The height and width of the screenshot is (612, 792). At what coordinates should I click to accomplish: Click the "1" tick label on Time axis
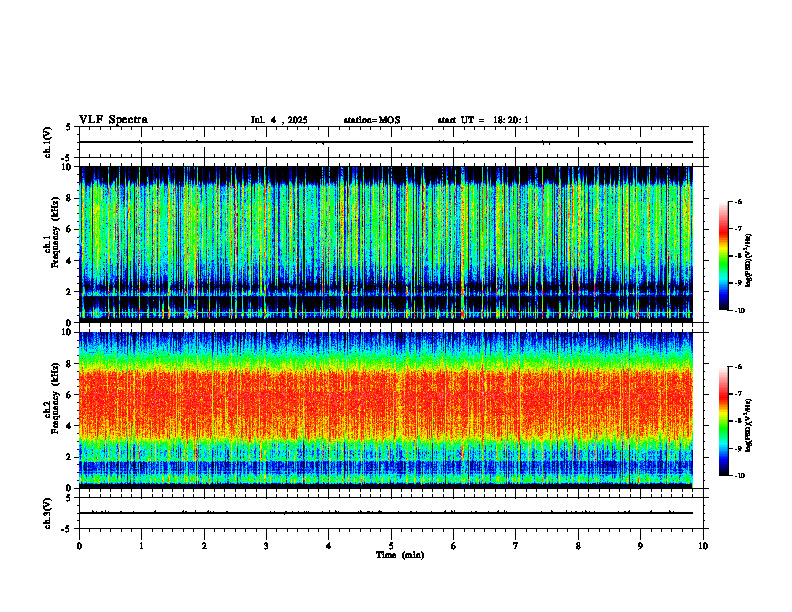pos(141,546)
